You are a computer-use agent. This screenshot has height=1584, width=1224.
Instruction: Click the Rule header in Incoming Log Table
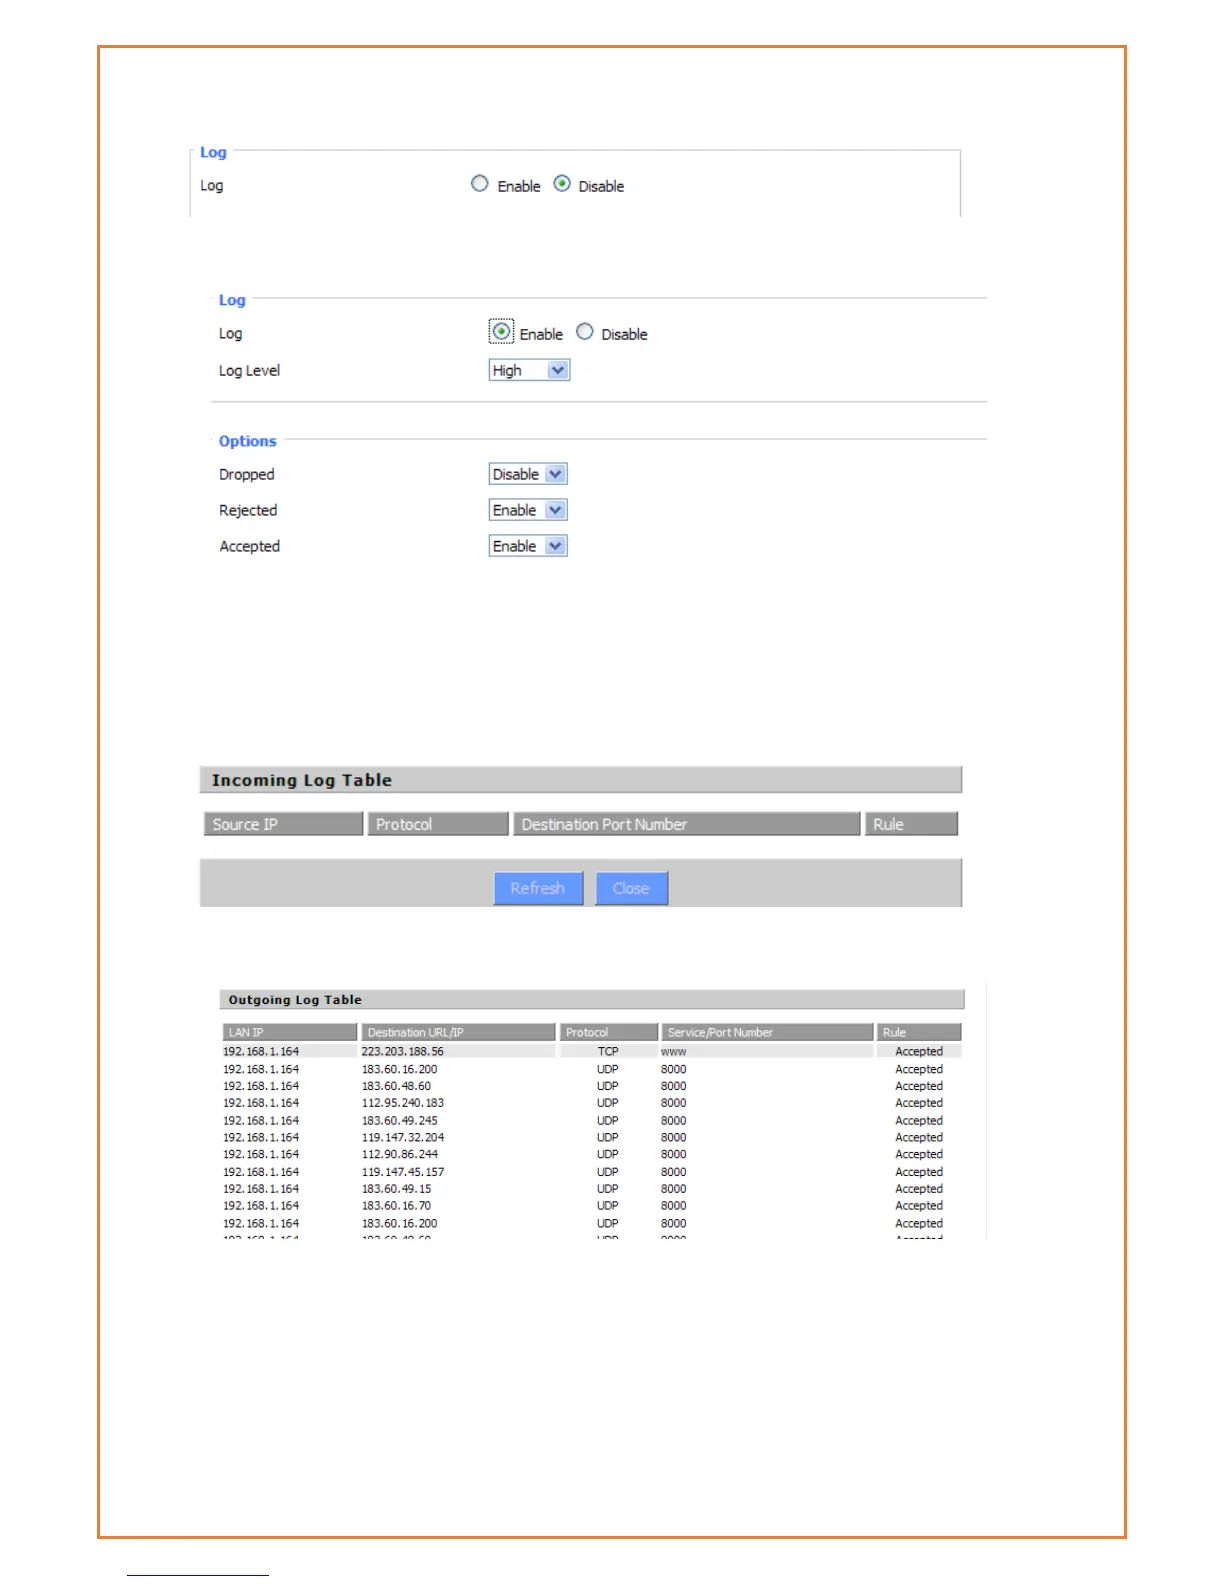pos(911,824)
